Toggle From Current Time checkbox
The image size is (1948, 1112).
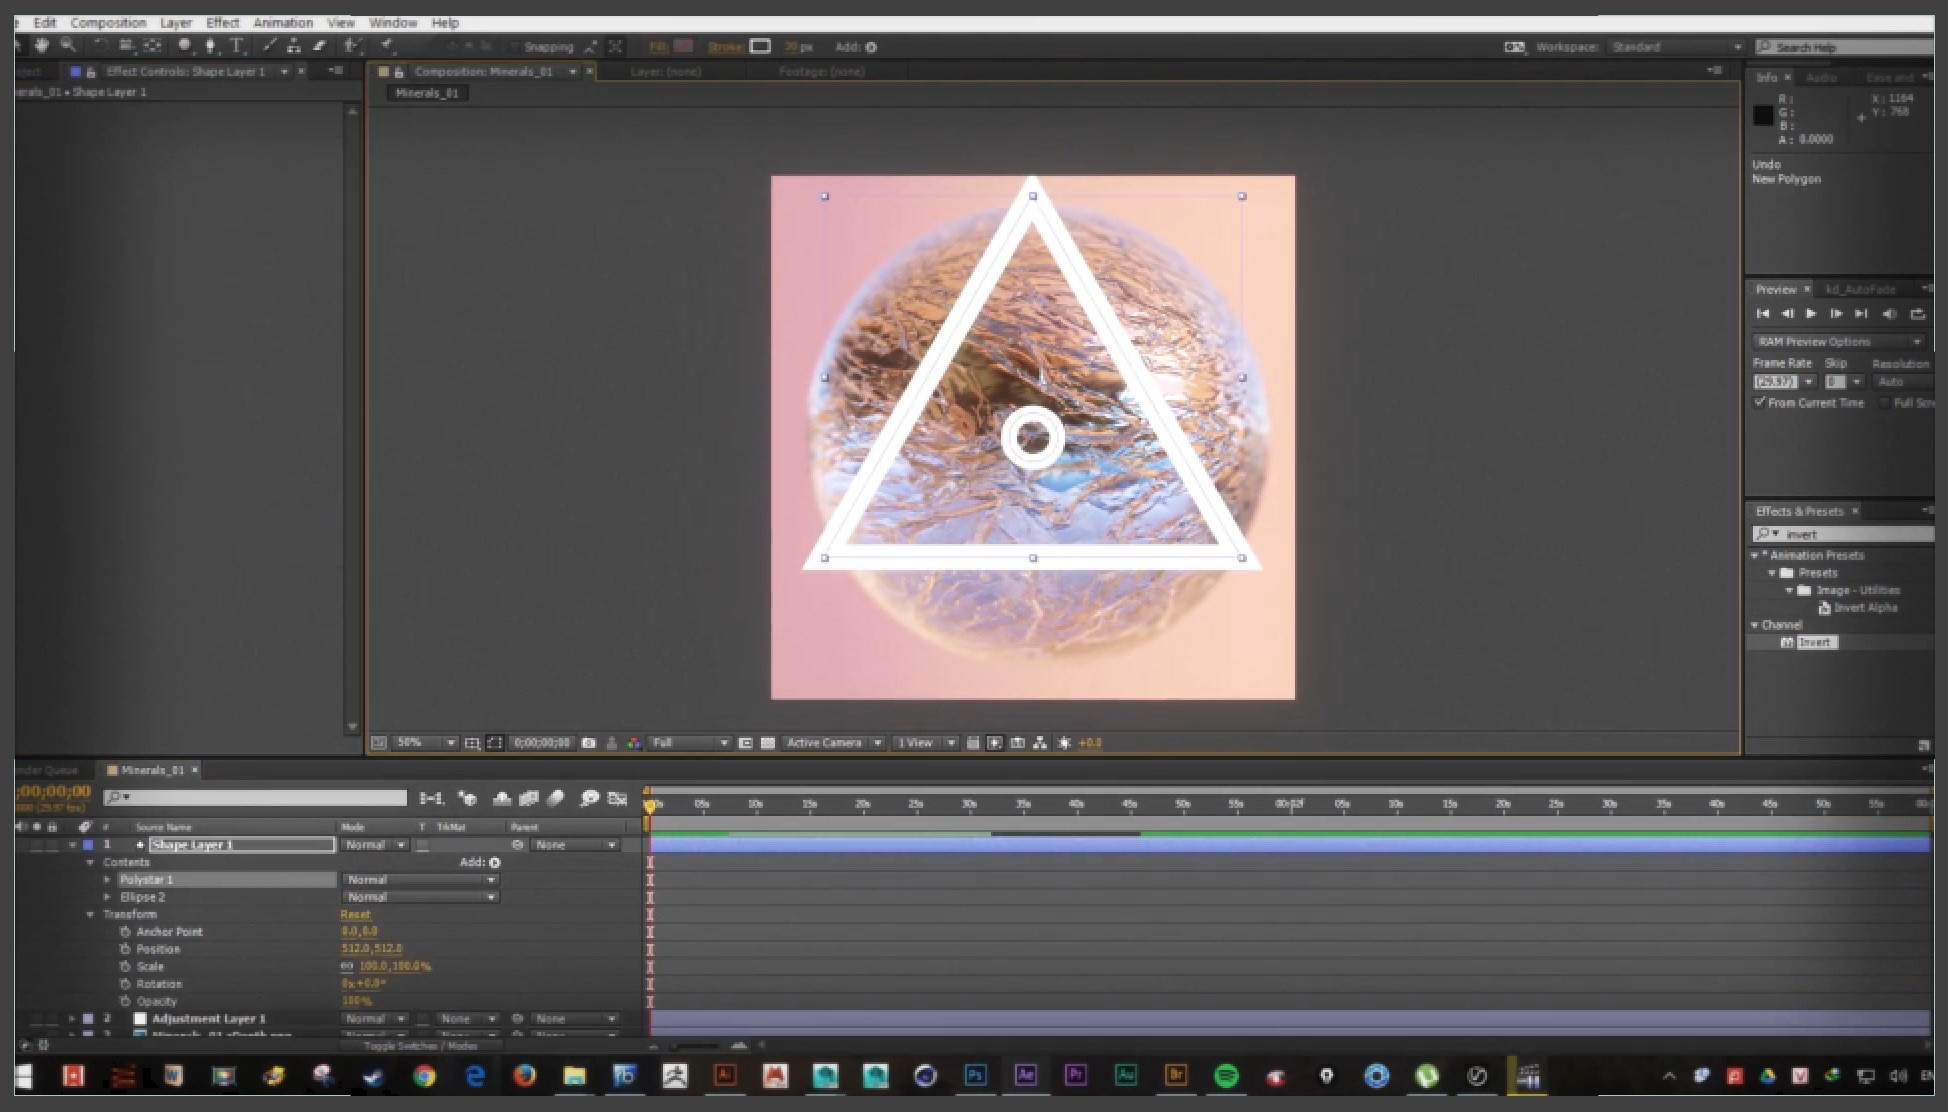click(1760, 402)
